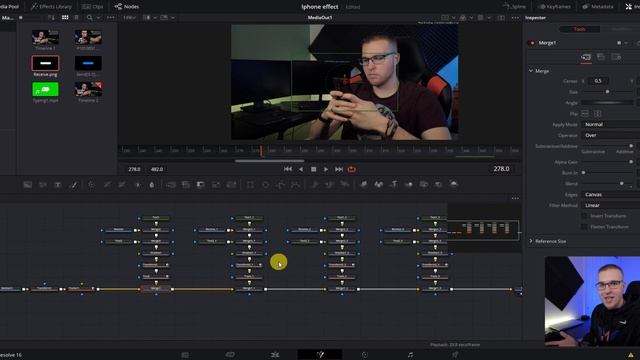This screenshot has height=360, width=640.
Task: Open the node editor three-dot options menu
Action: coord(515,198)
